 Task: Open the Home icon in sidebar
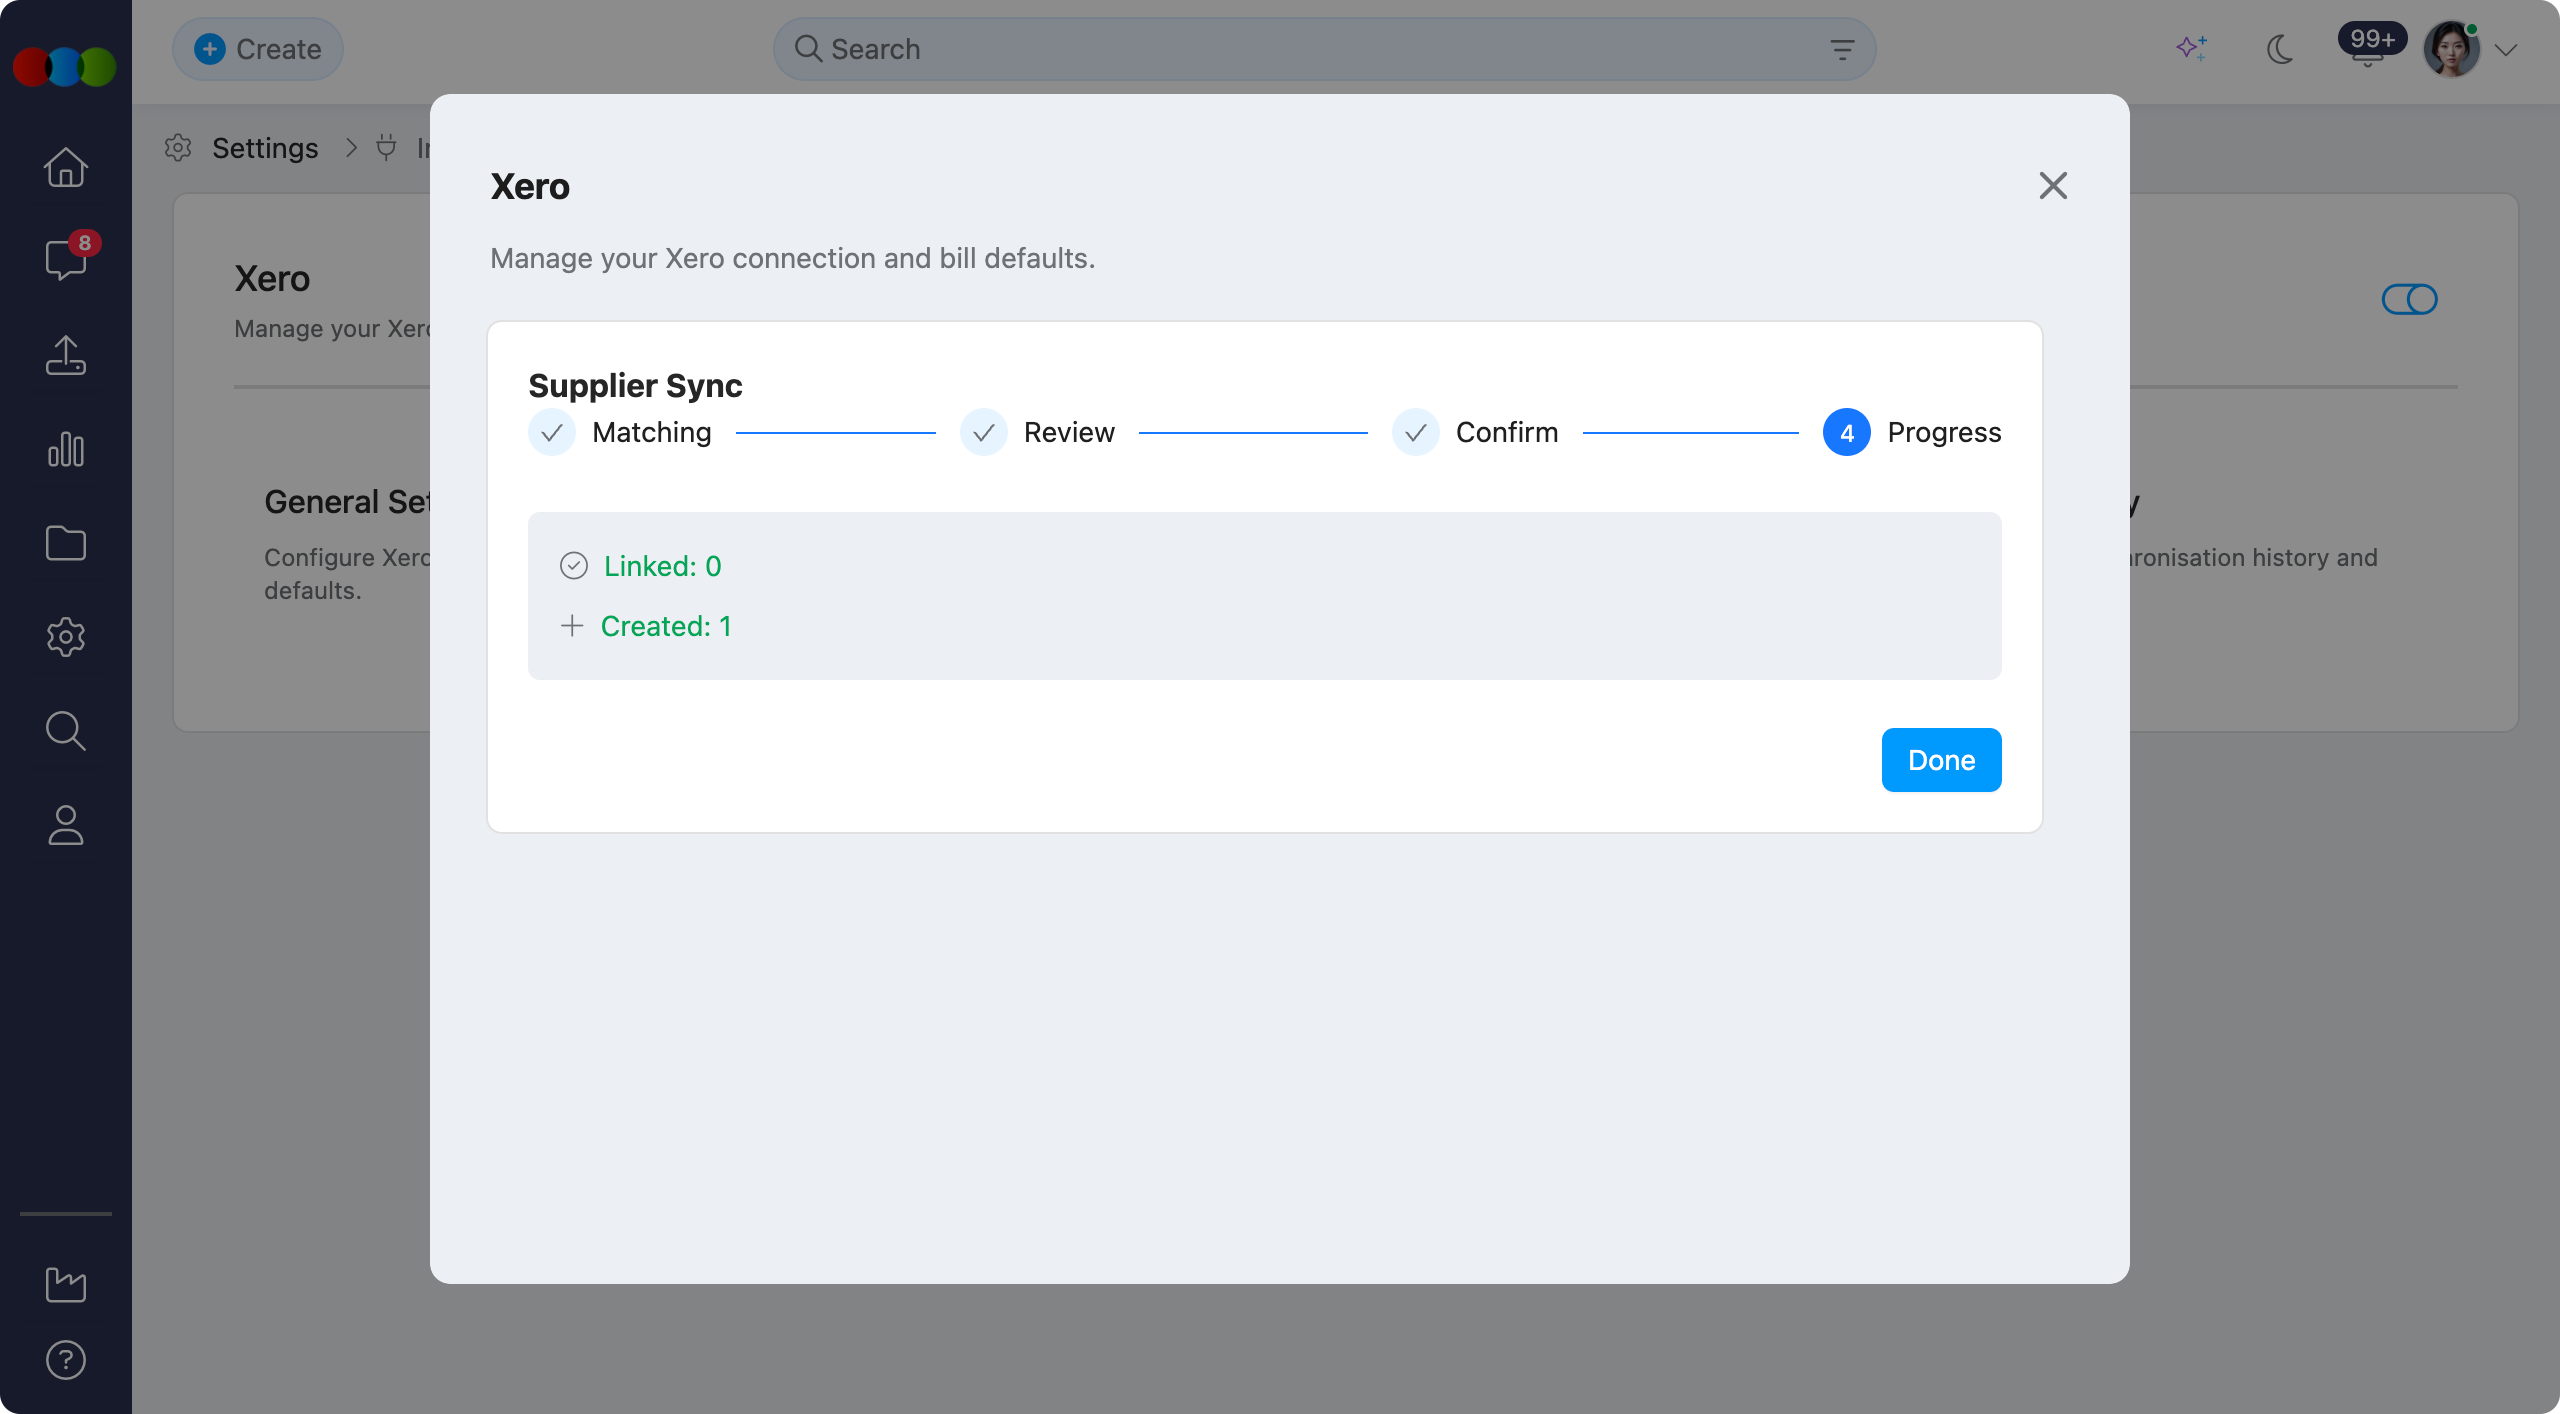tap(66, 167)
